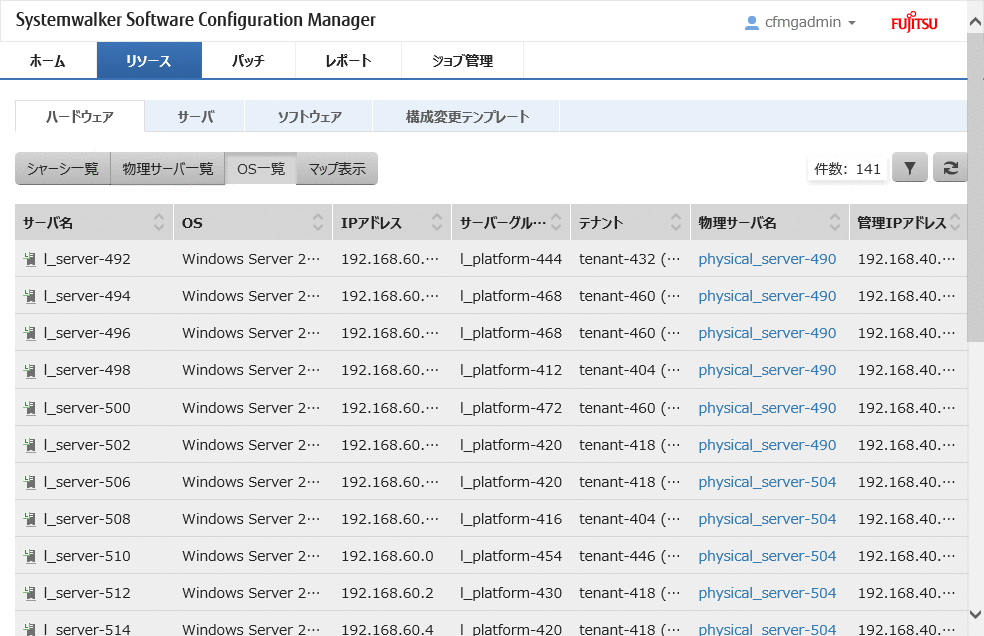This screenshot has height=636, width=984.
Task: Click scrollbar up arrow at top right
Action: click(x=975, y=22)
